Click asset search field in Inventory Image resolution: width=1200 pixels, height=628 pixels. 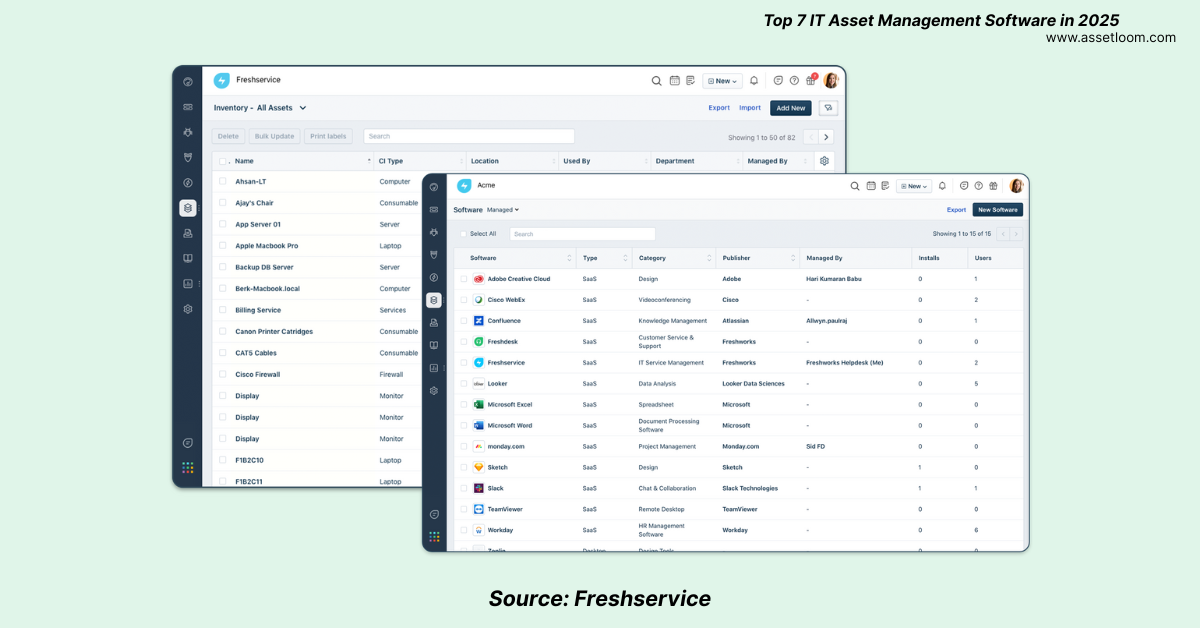pyautogui.click(x=469, y=136)
